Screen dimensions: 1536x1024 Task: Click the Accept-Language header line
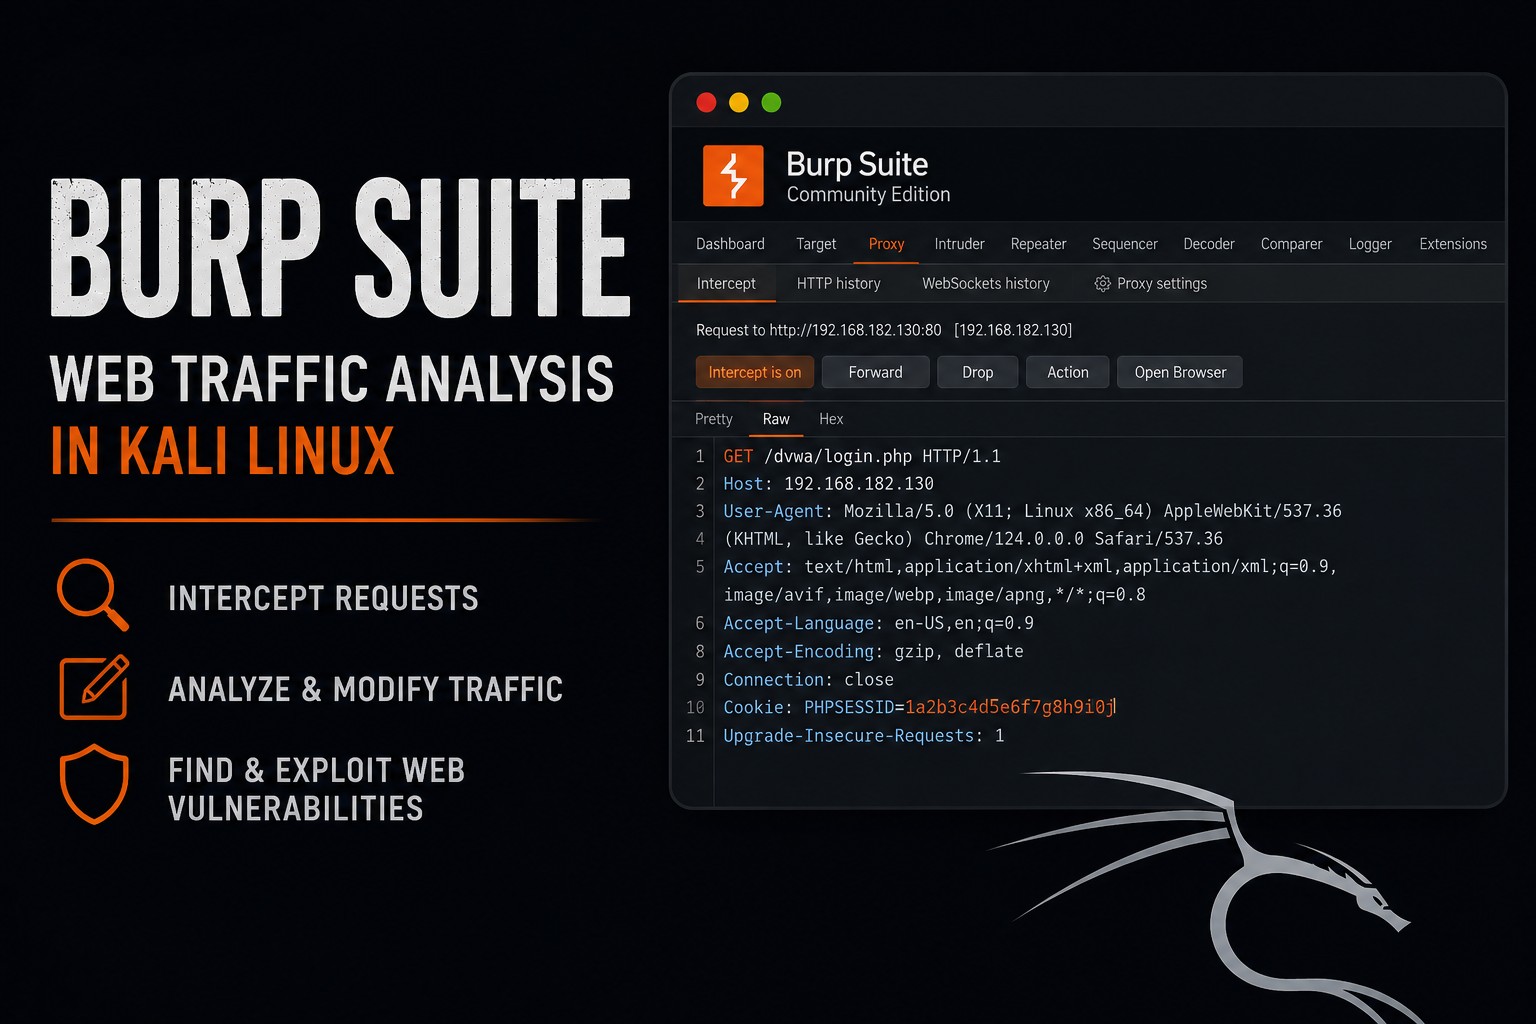click(879, 623)
